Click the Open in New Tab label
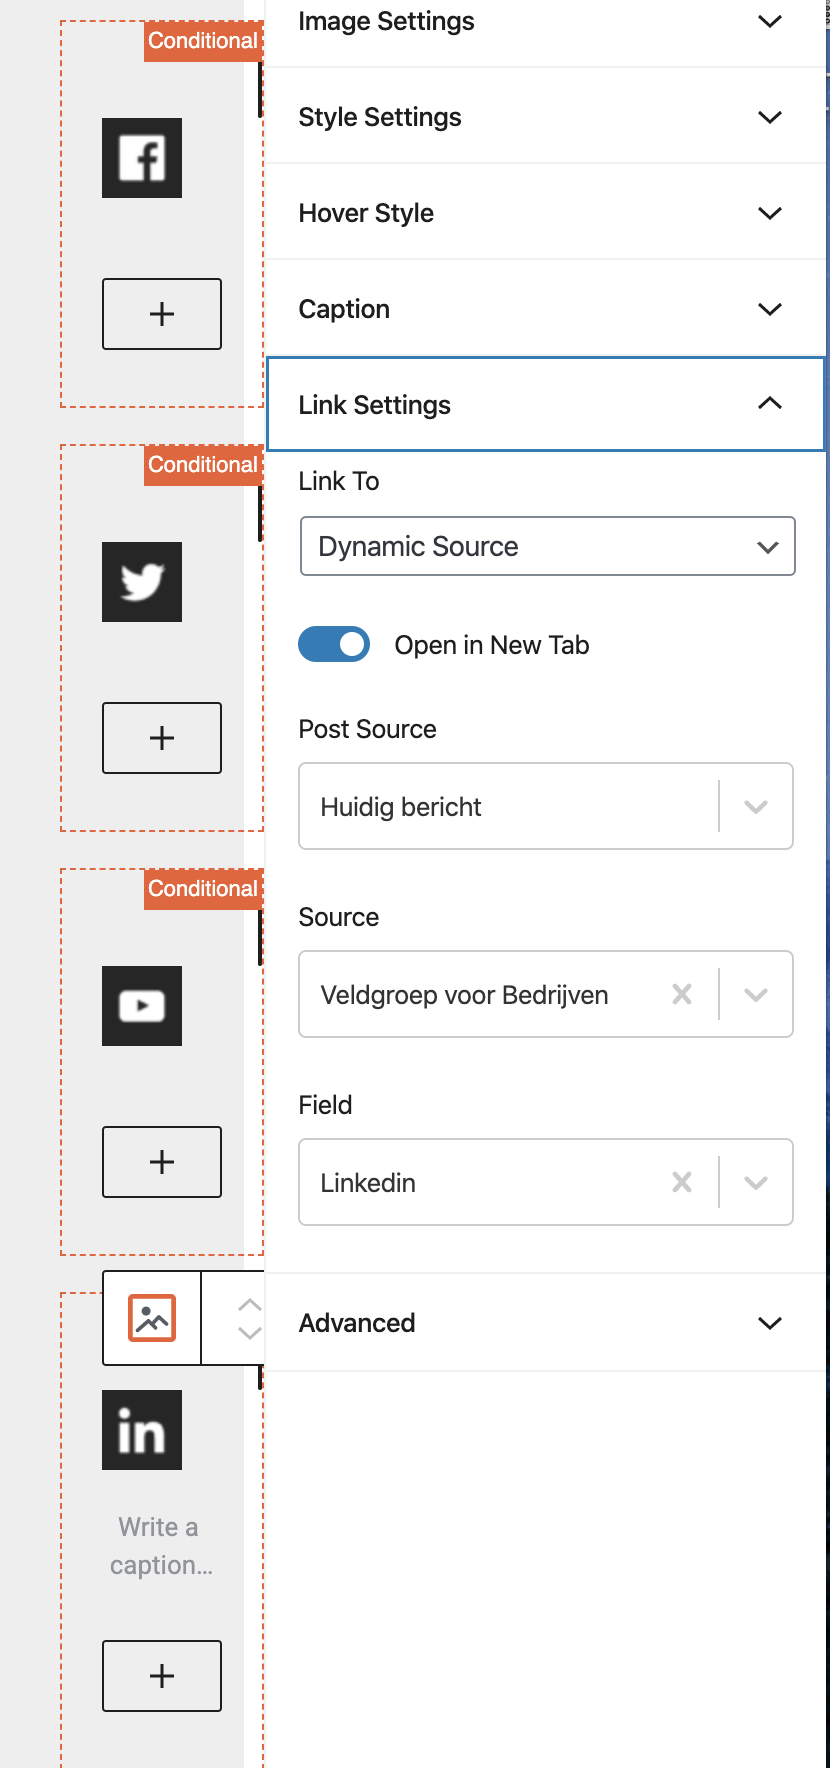The width and height of the screenshot is (830, 1768). tap(492, 645)
